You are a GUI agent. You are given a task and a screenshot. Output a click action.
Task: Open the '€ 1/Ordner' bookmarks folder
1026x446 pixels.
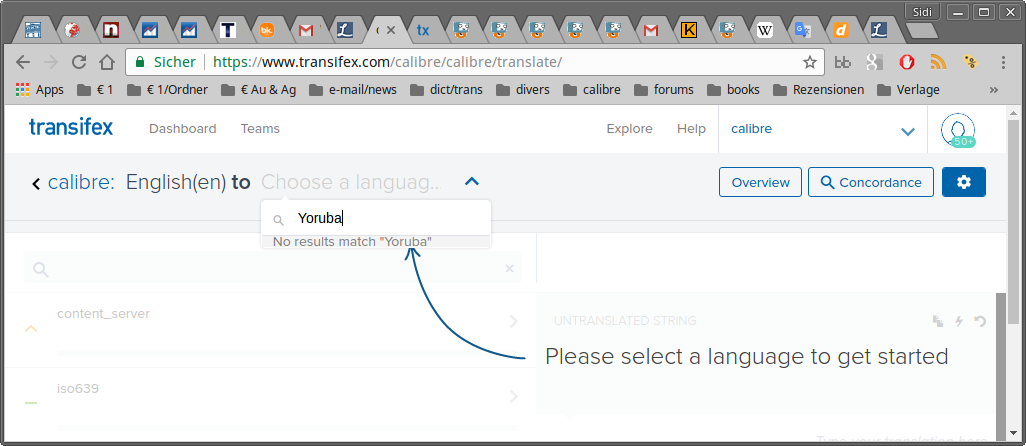tap(168, 90)
